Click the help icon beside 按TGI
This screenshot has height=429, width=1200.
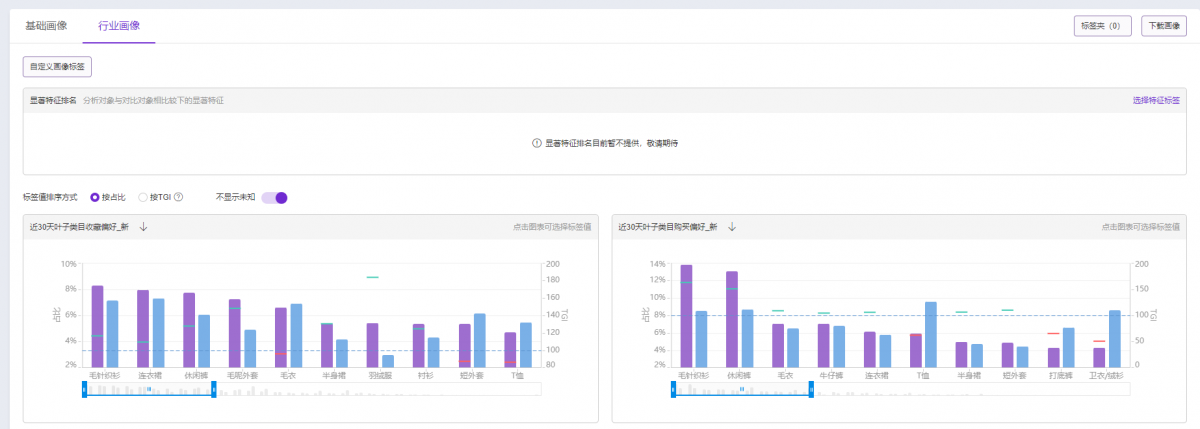(x=179, y=197)
